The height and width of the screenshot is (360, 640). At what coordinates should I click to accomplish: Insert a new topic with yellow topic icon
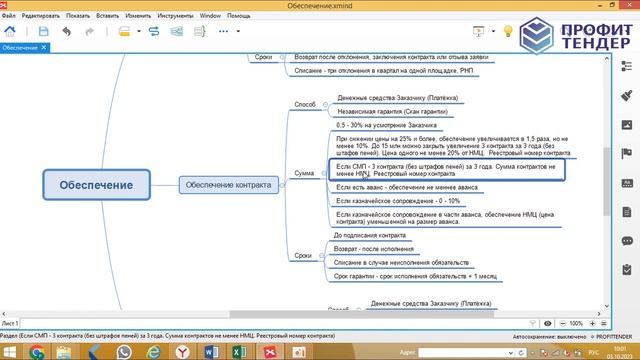(124, 31)
